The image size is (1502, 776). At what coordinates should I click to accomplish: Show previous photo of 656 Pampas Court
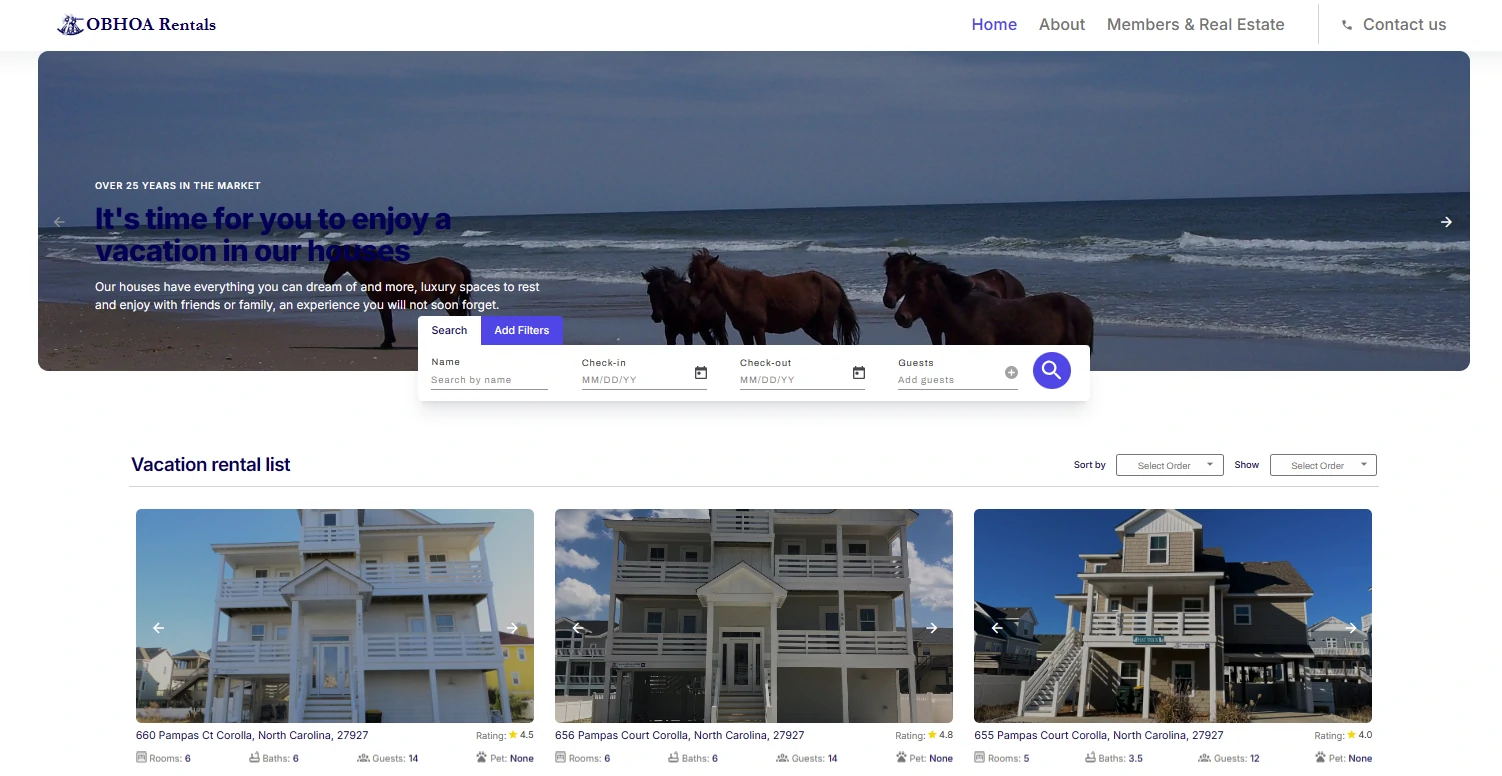coord(577,628)
